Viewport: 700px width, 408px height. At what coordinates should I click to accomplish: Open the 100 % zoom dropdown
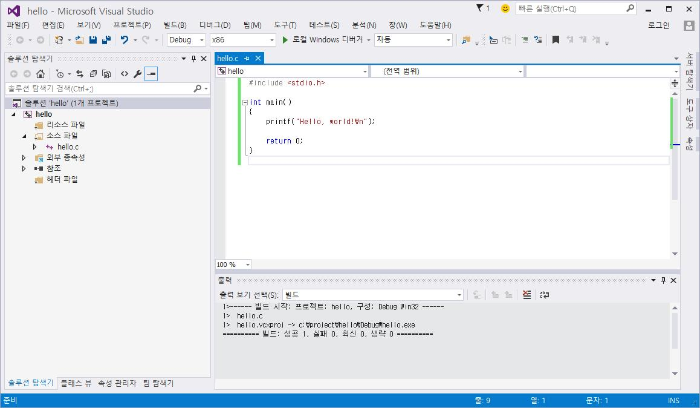tap(233, 265)
